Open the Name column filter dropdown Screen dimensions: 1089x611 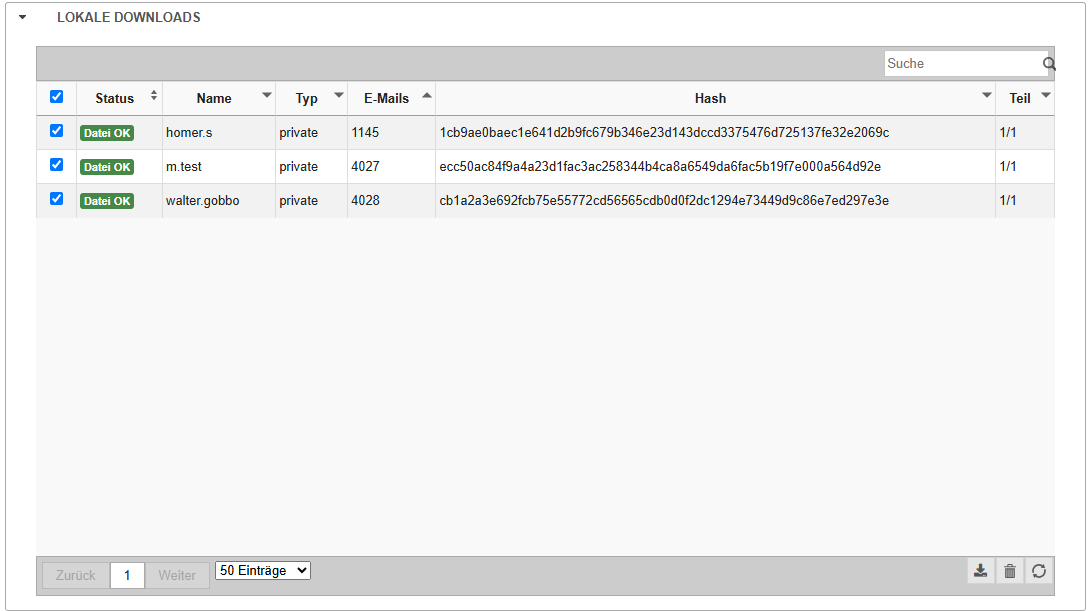266,96
